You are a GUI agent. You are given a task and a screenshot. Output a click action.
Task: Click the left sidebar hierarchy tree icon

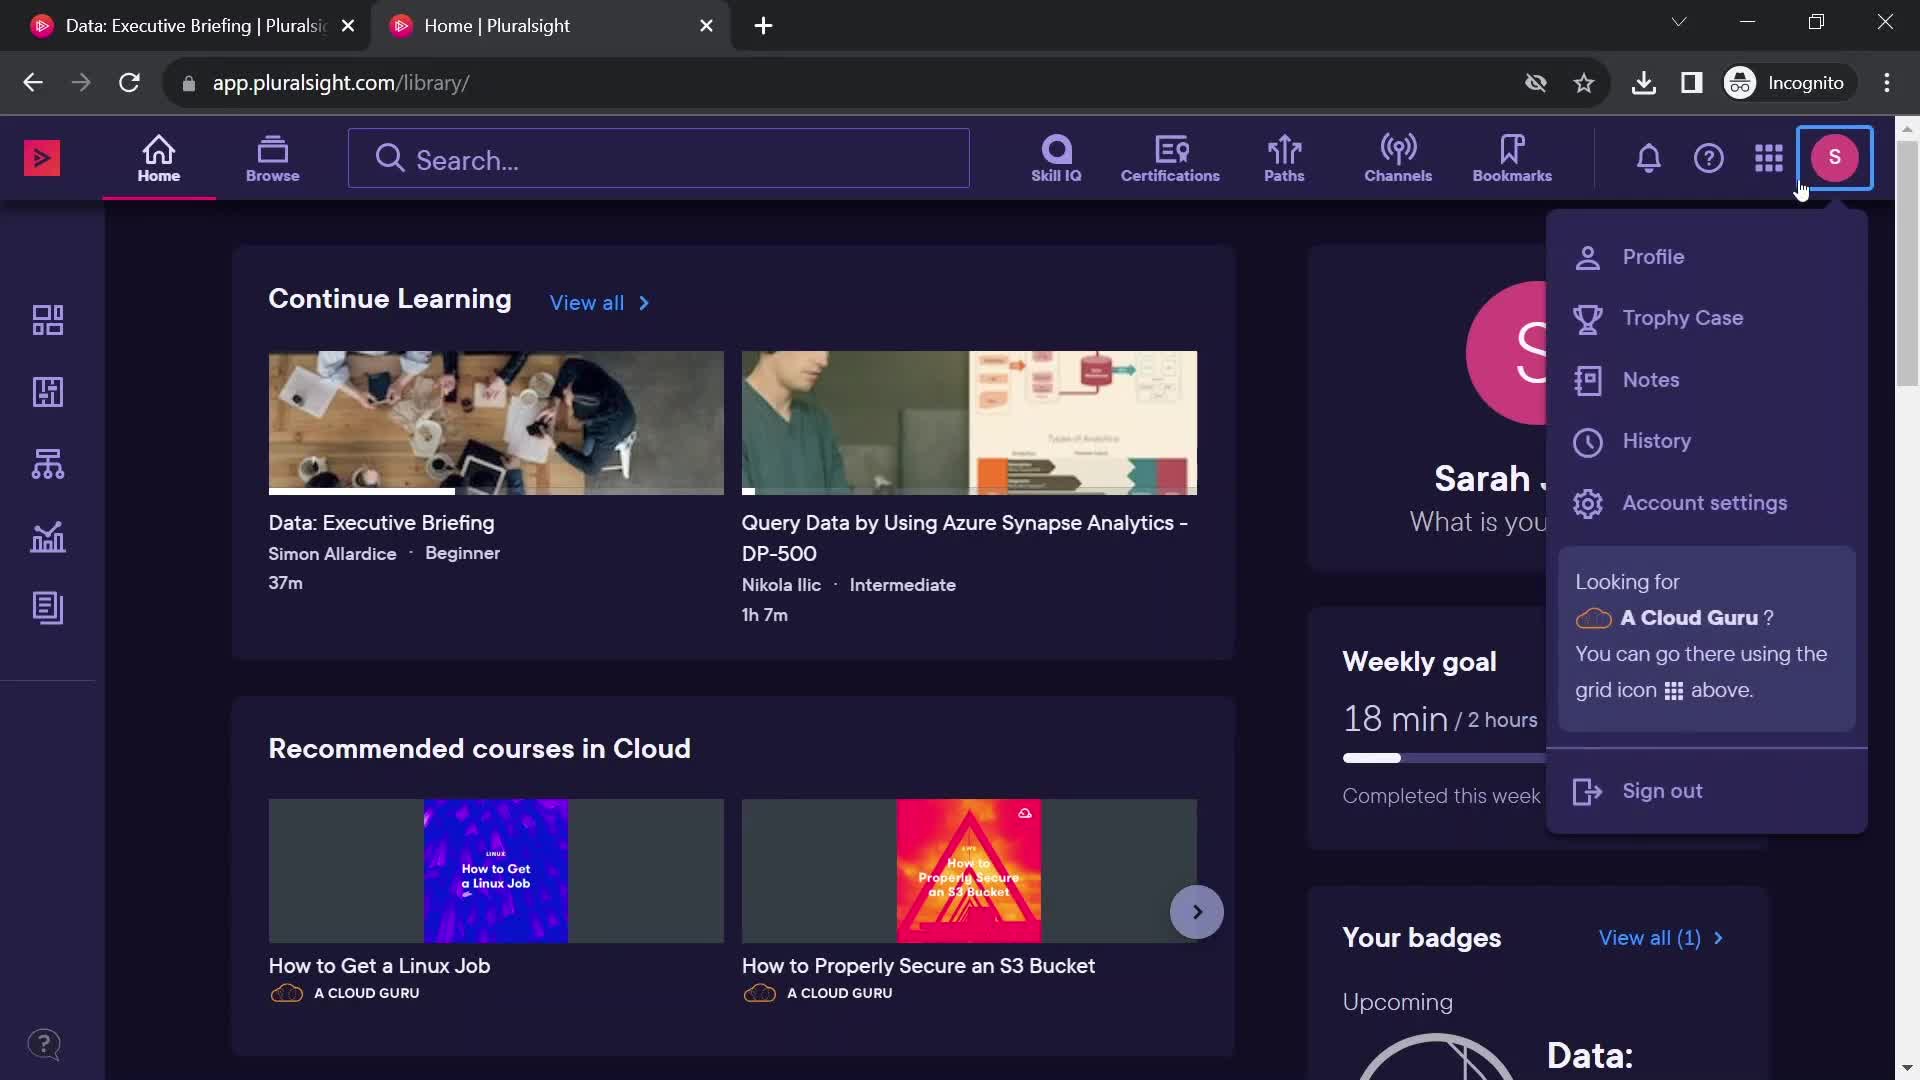click(48, 464)
